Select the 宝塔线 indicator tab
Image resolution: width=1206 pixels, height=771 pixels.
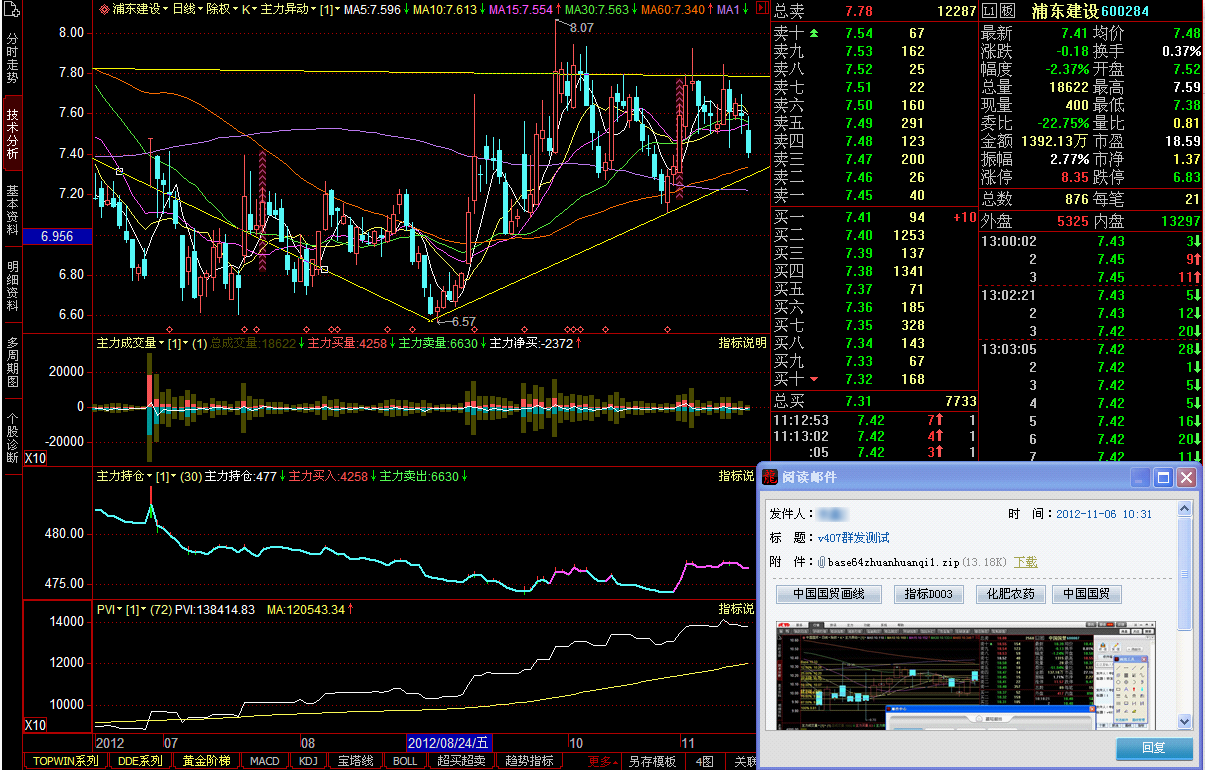point(356,761)
